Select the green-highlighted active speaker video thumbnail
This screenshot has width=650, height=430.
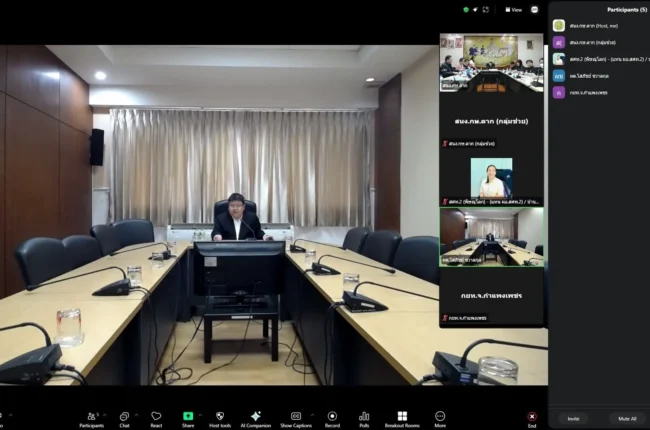point(492,237)
